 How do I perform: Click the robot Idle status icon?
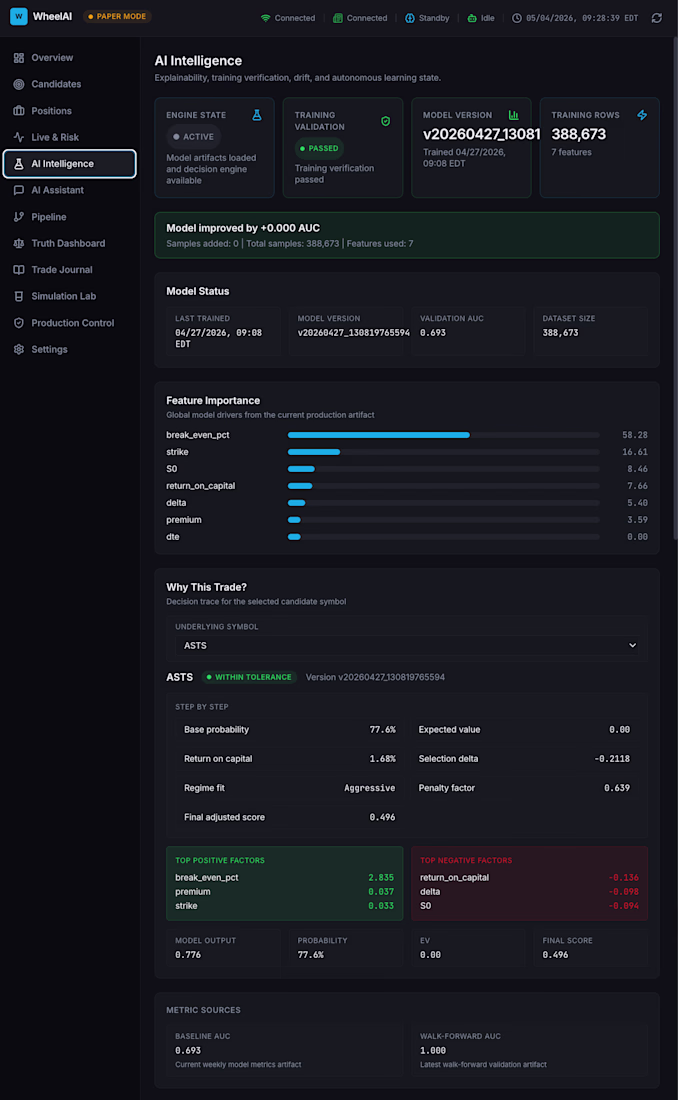472,18
